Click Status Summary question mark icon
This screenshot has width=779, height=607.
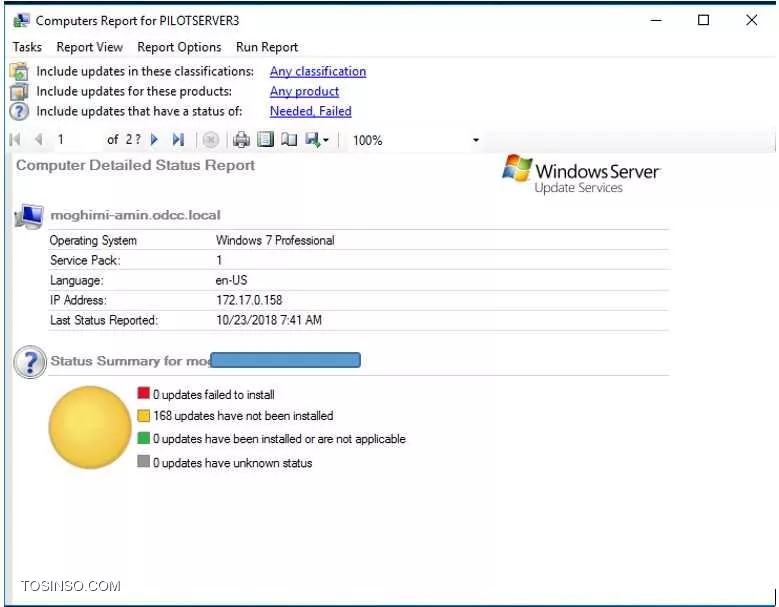tap(30, 362)
